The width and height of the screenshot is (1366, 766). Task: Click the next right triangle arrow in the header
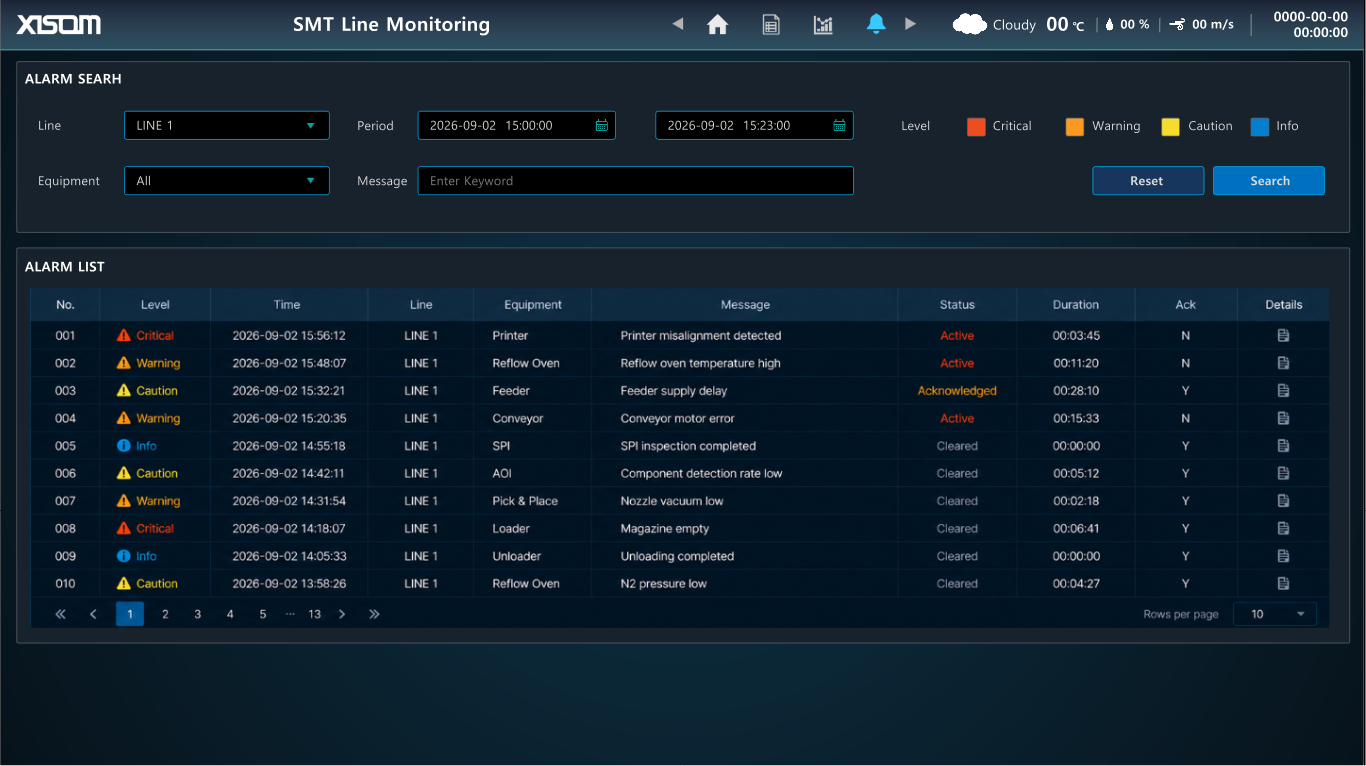(x=910, y=24)
